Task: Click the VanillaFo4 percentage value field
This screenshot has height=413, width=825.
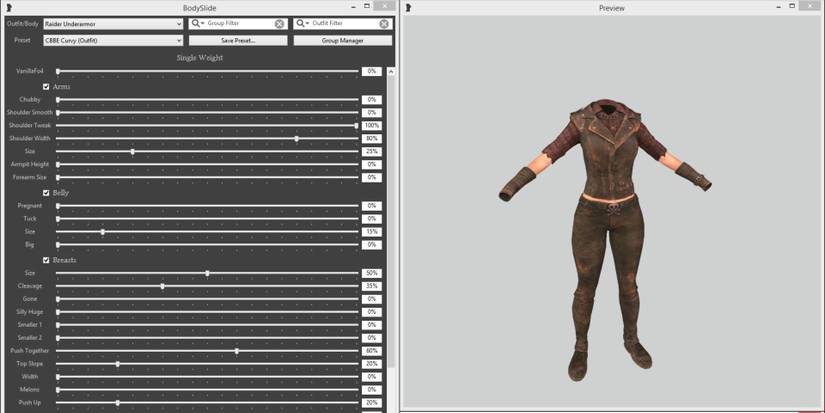Action: pos(371,72)
